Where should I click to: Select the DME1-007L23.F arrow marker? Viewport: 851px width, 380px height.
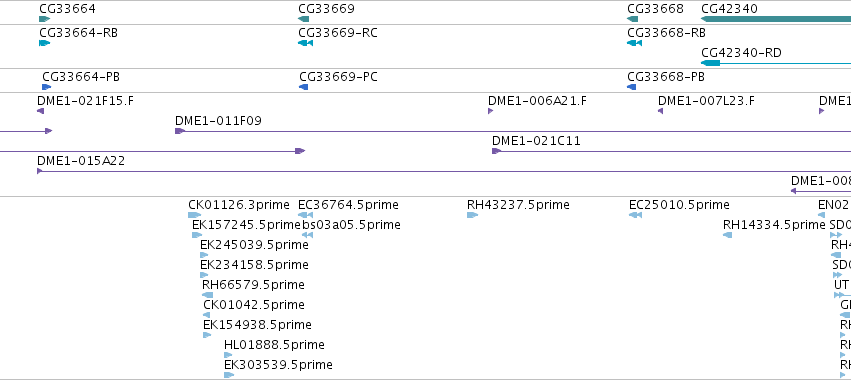[661, 111]
